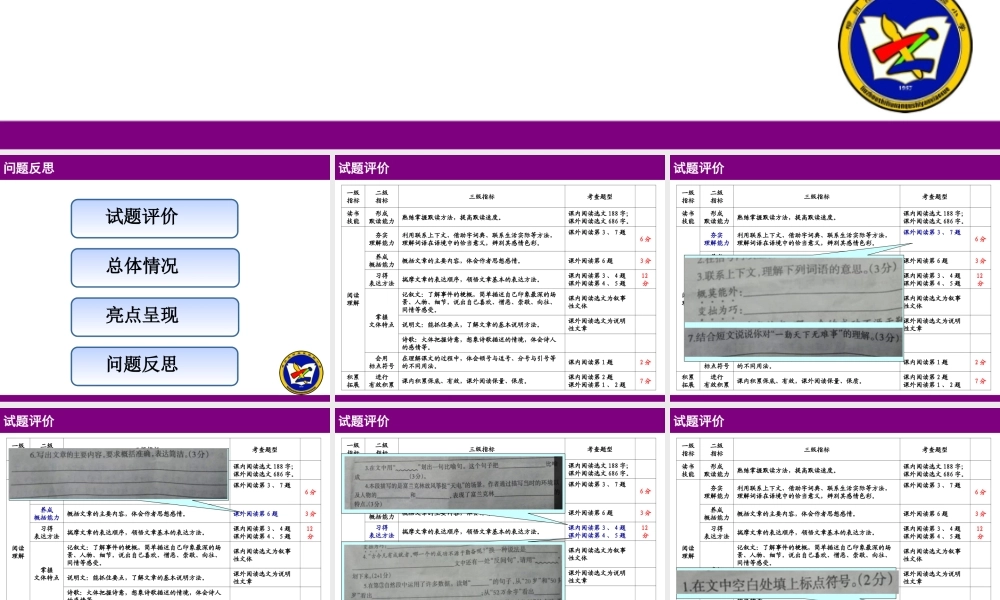This screenshot has width=1000, height=600.
Task: Click the wide purple banner strip
Action: (x=500, y=135)
